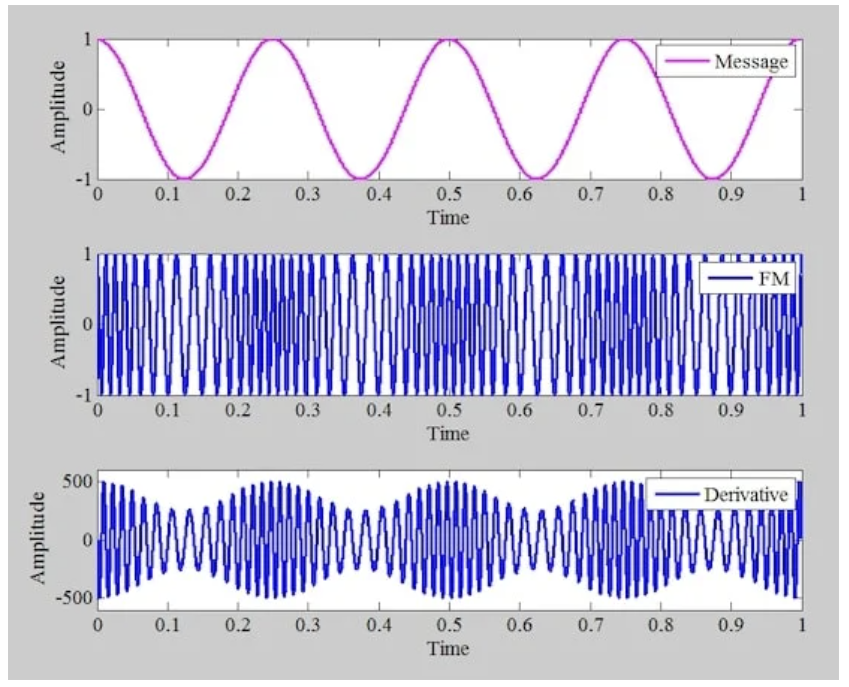Click the -1 y-axis tick of FM plot

coord(83,395)
